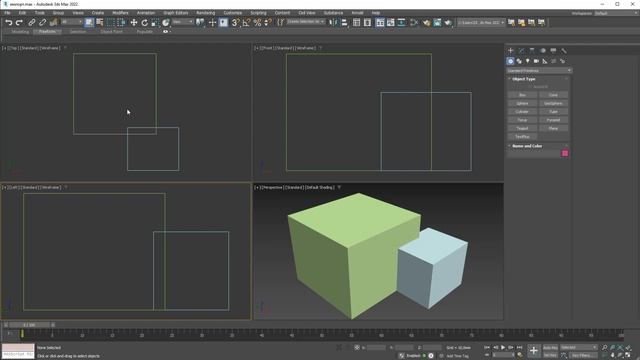
Task: Open the Standard Primitives dropdown
Action: (x=539, y=71)
